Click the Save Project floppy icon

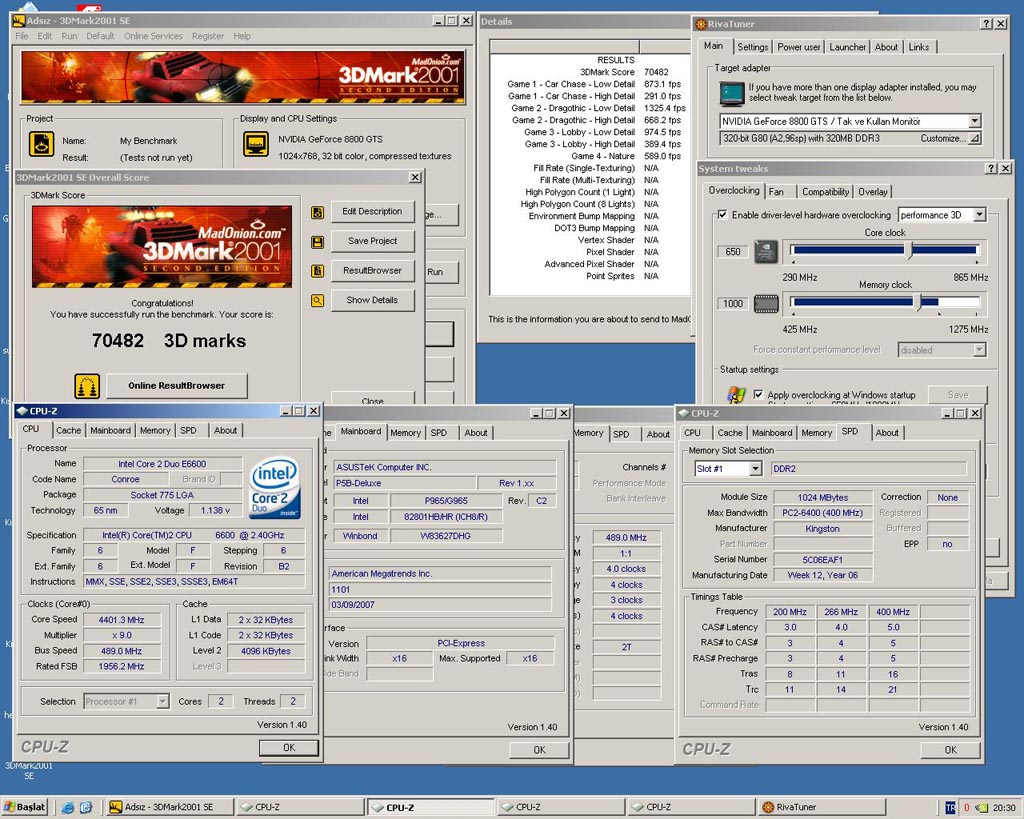pos(317,242)
